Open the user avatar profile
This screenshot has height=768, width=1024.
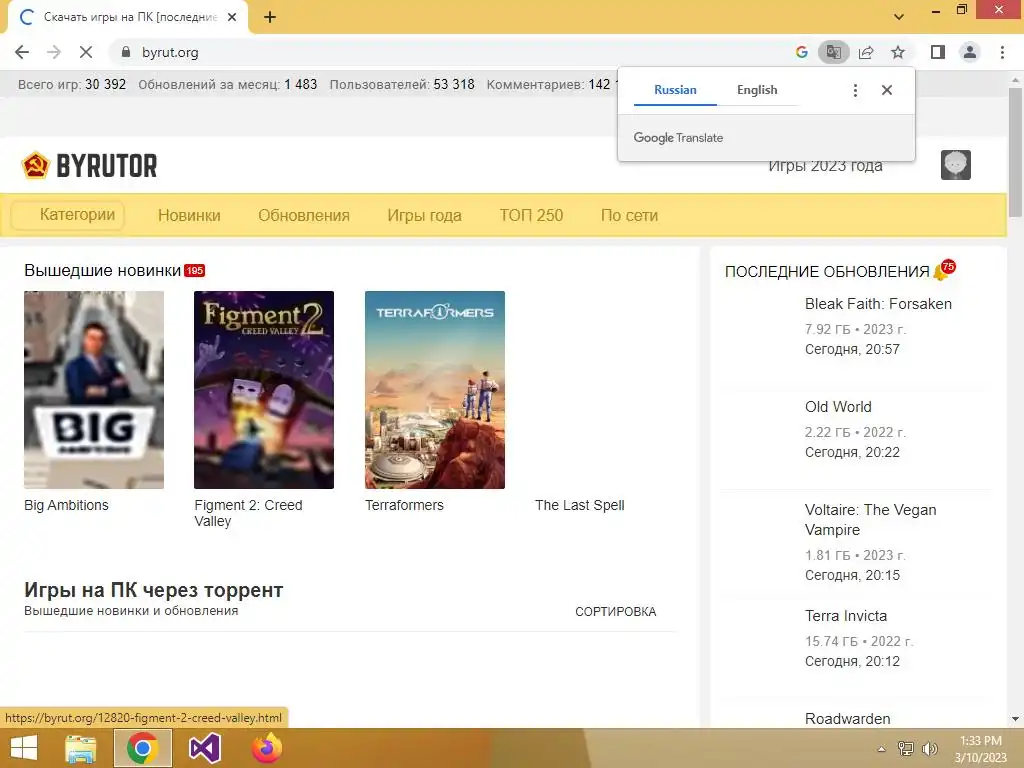click(955, 165)
